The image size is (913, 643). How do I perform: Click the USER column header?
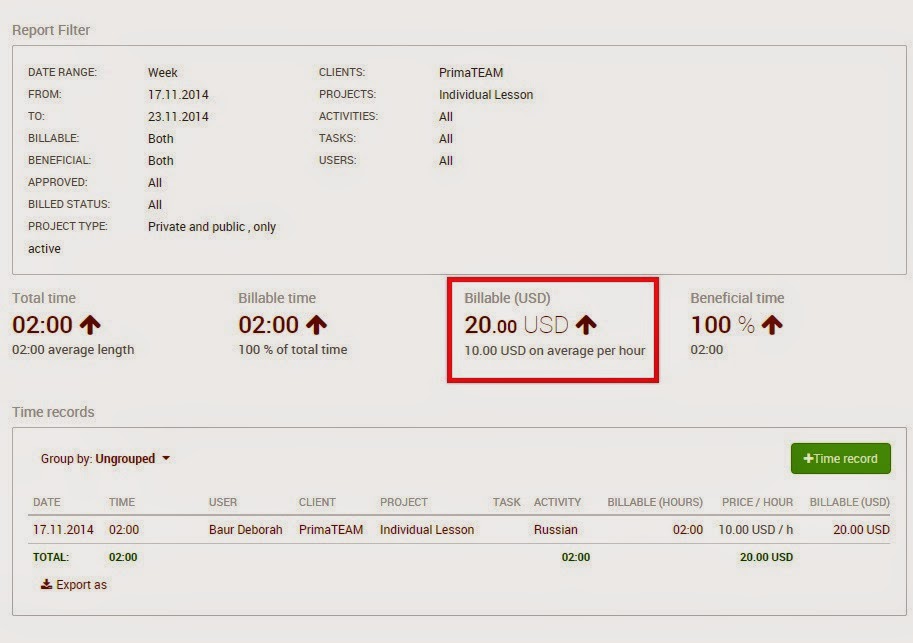(x=222, y=502)
